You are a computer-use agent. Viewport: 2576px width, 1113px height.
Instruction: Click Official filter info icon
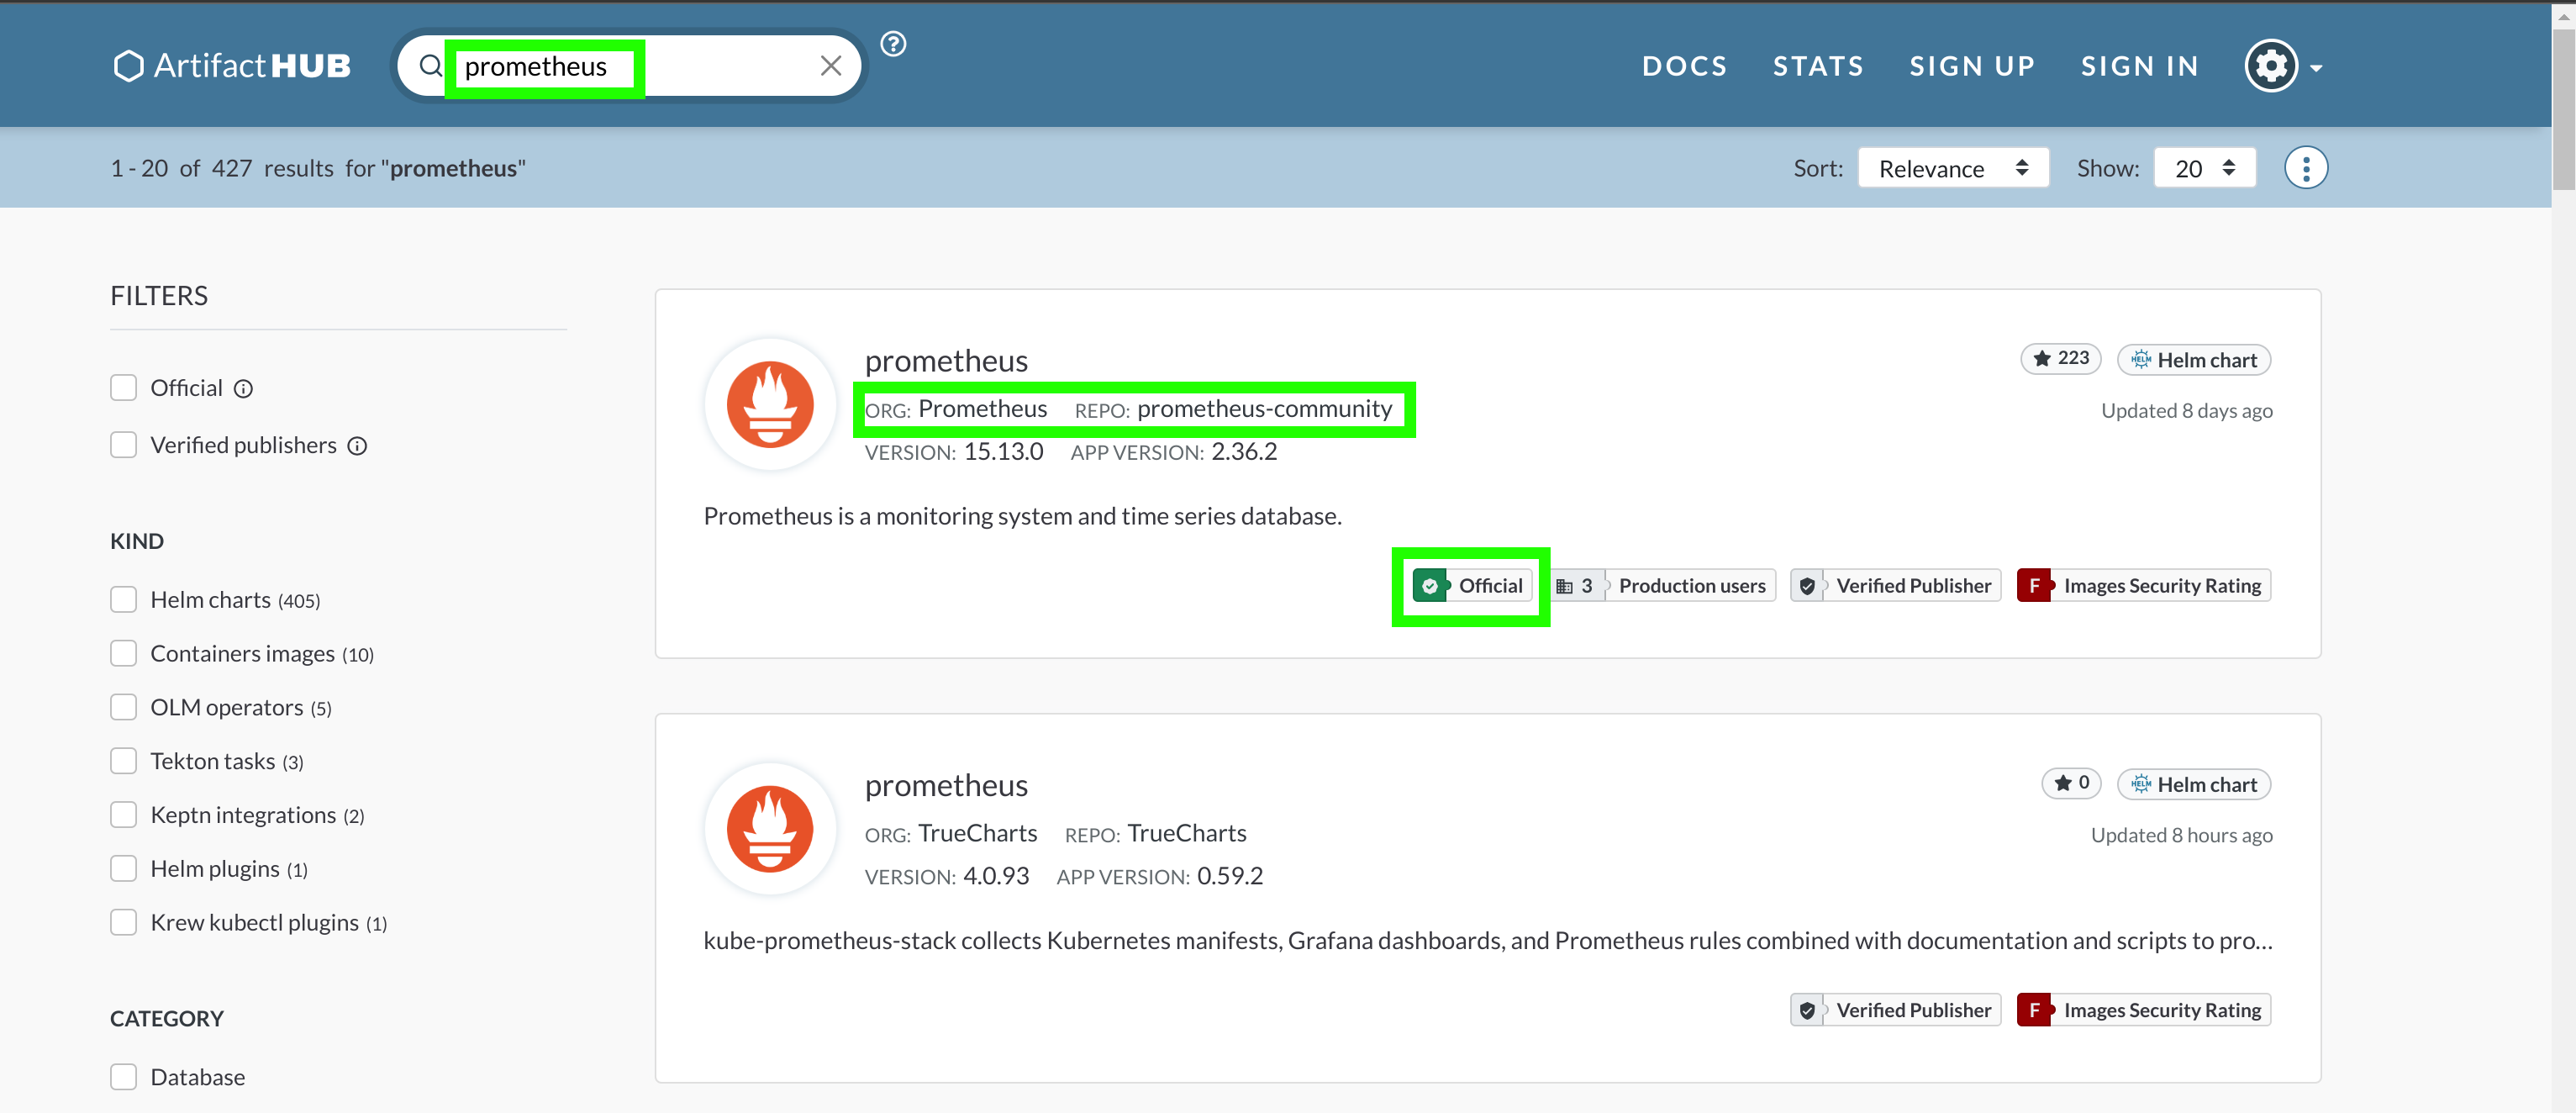243,389
